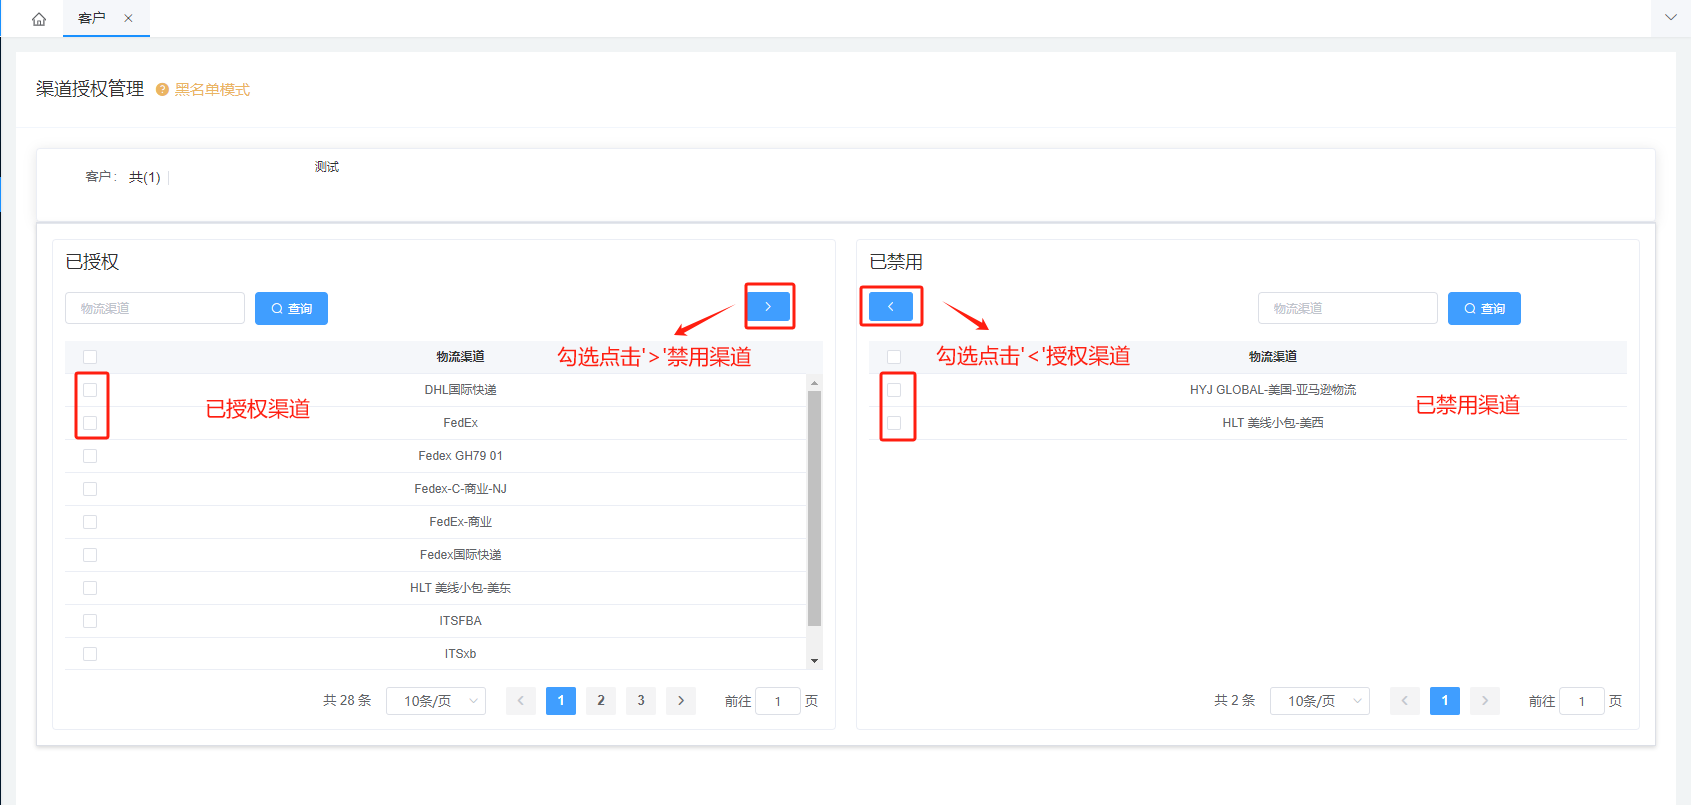Tick the HYJ GLOBAL-美国-亚马逊物流 checkbox

pos(894,390)
